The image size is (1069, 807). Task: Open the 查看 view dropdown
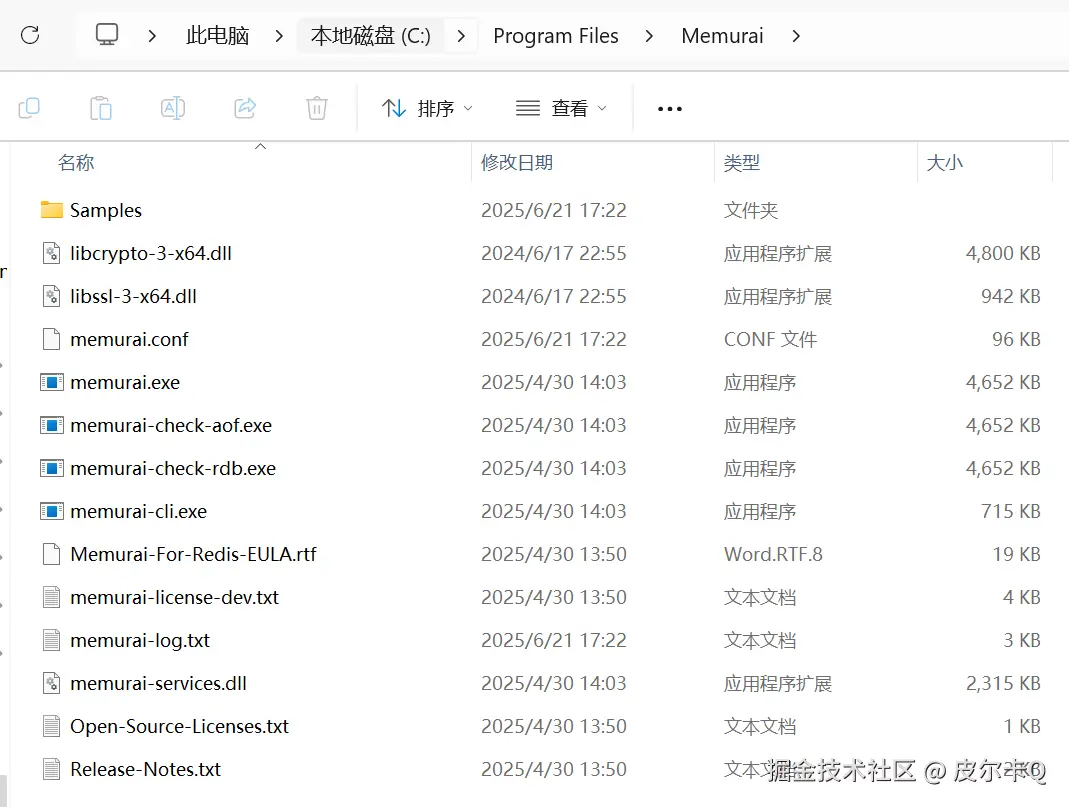click(x=561, y=108)
